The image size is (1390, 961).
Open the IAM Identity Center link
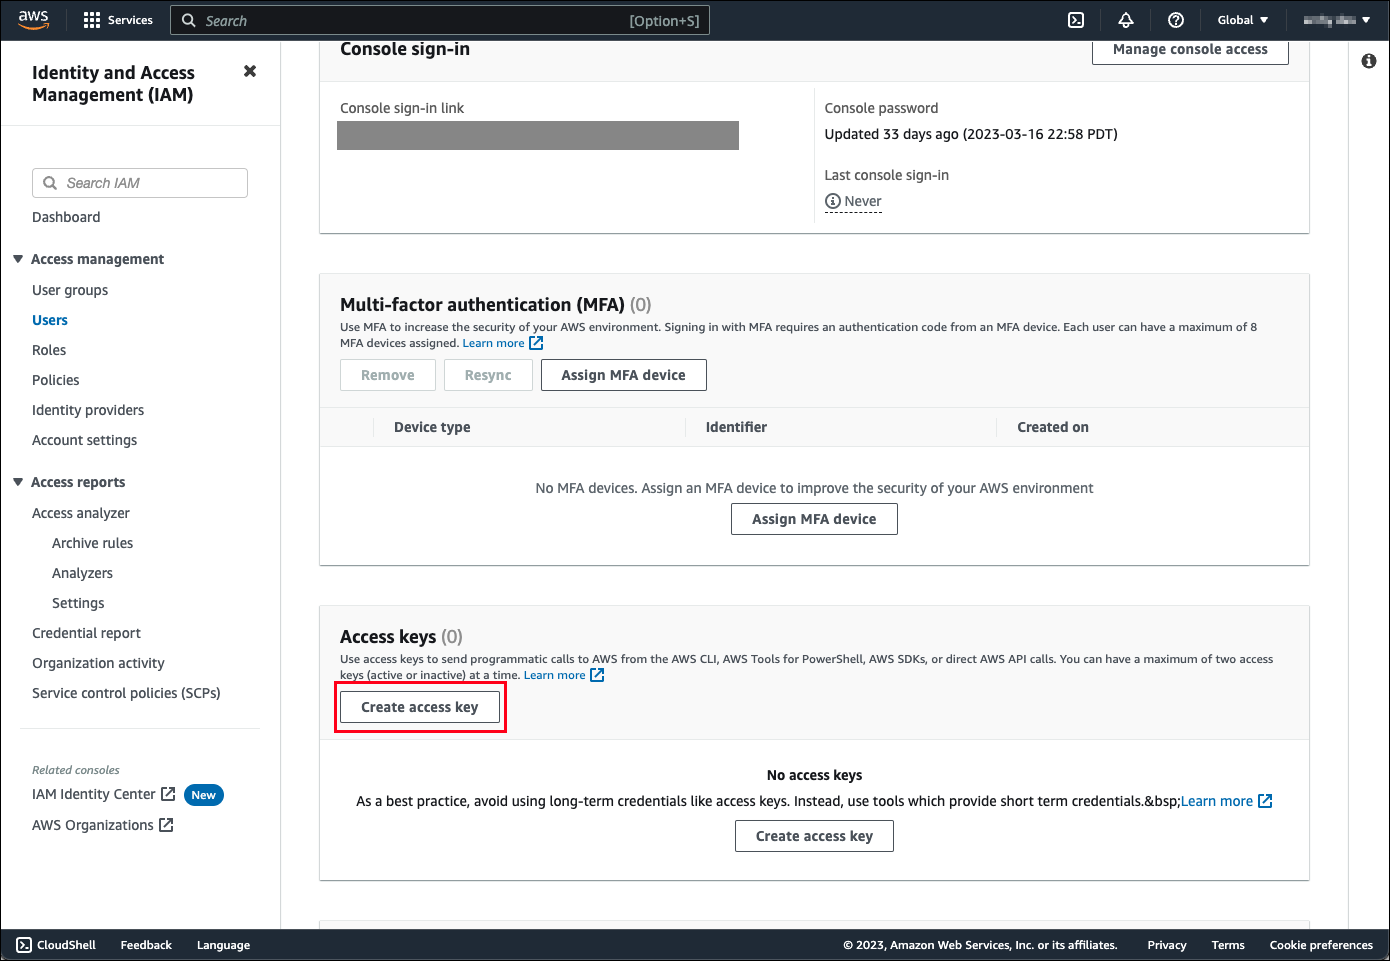[x=94, y=794]
